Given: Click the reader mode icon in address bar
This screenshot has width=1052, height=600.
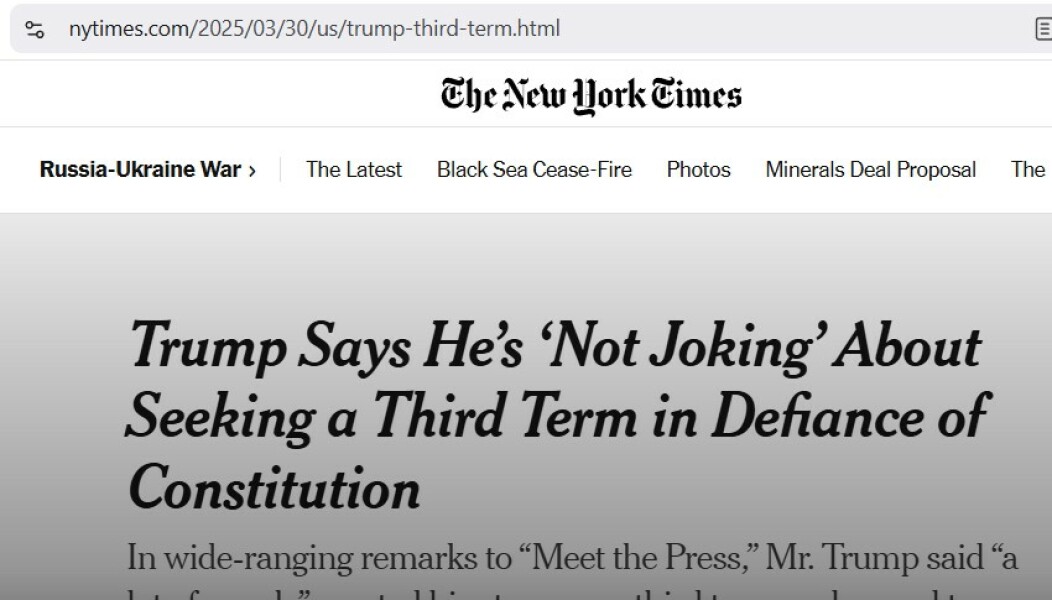Looking at the screenshot, I should point(1042,29).
